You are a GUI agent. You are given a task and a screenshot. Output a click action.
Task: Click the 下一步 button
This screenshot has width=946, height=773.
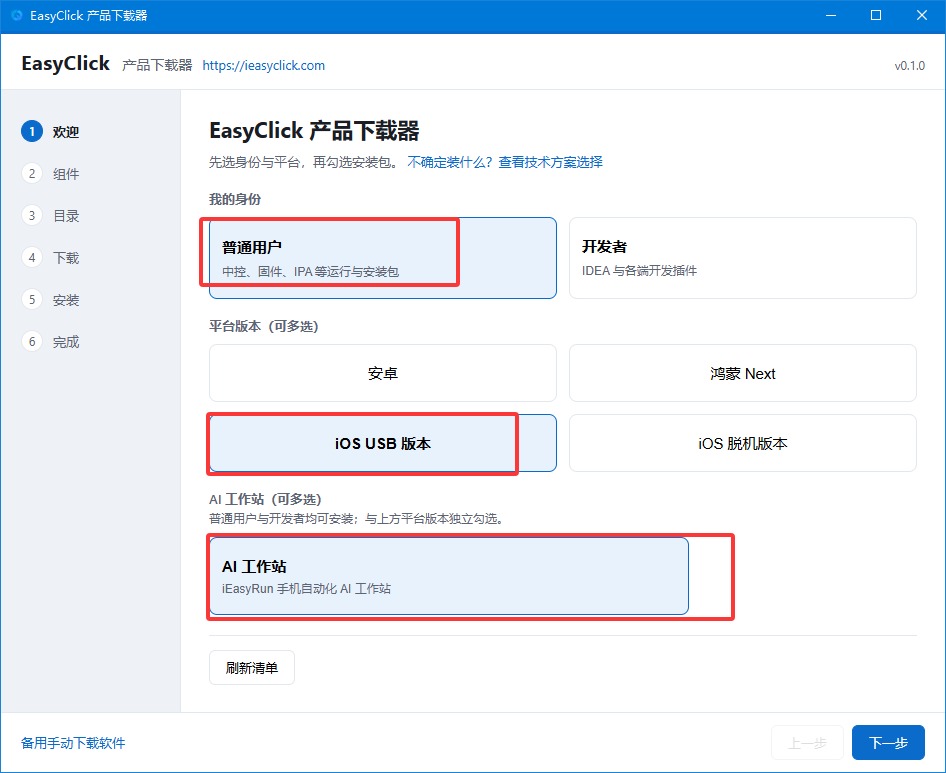tap(888, 742)
